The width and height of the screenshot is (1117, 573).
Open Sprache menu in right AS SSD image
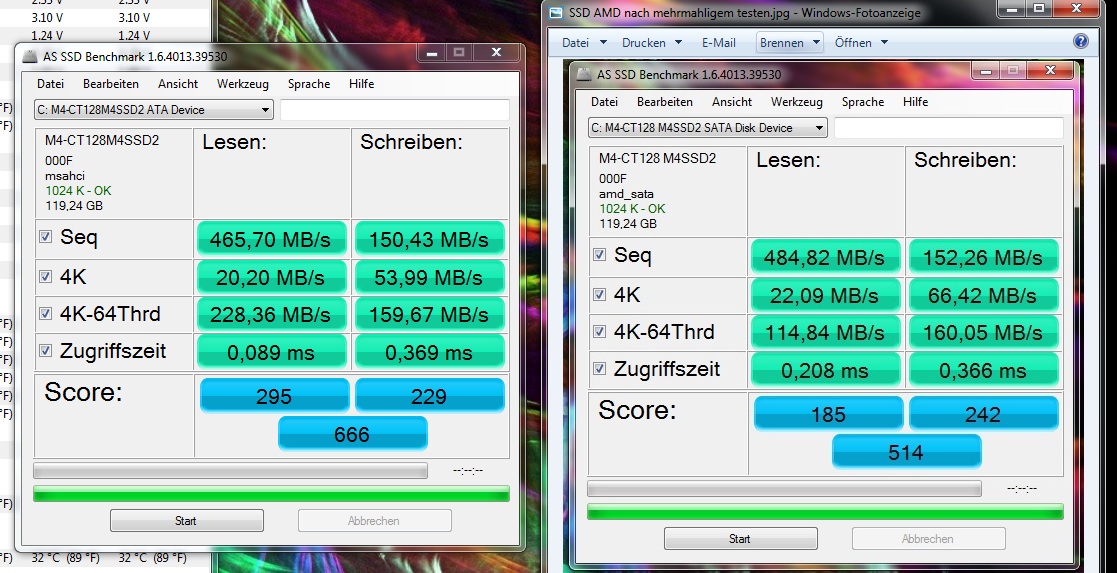point(863,102)
